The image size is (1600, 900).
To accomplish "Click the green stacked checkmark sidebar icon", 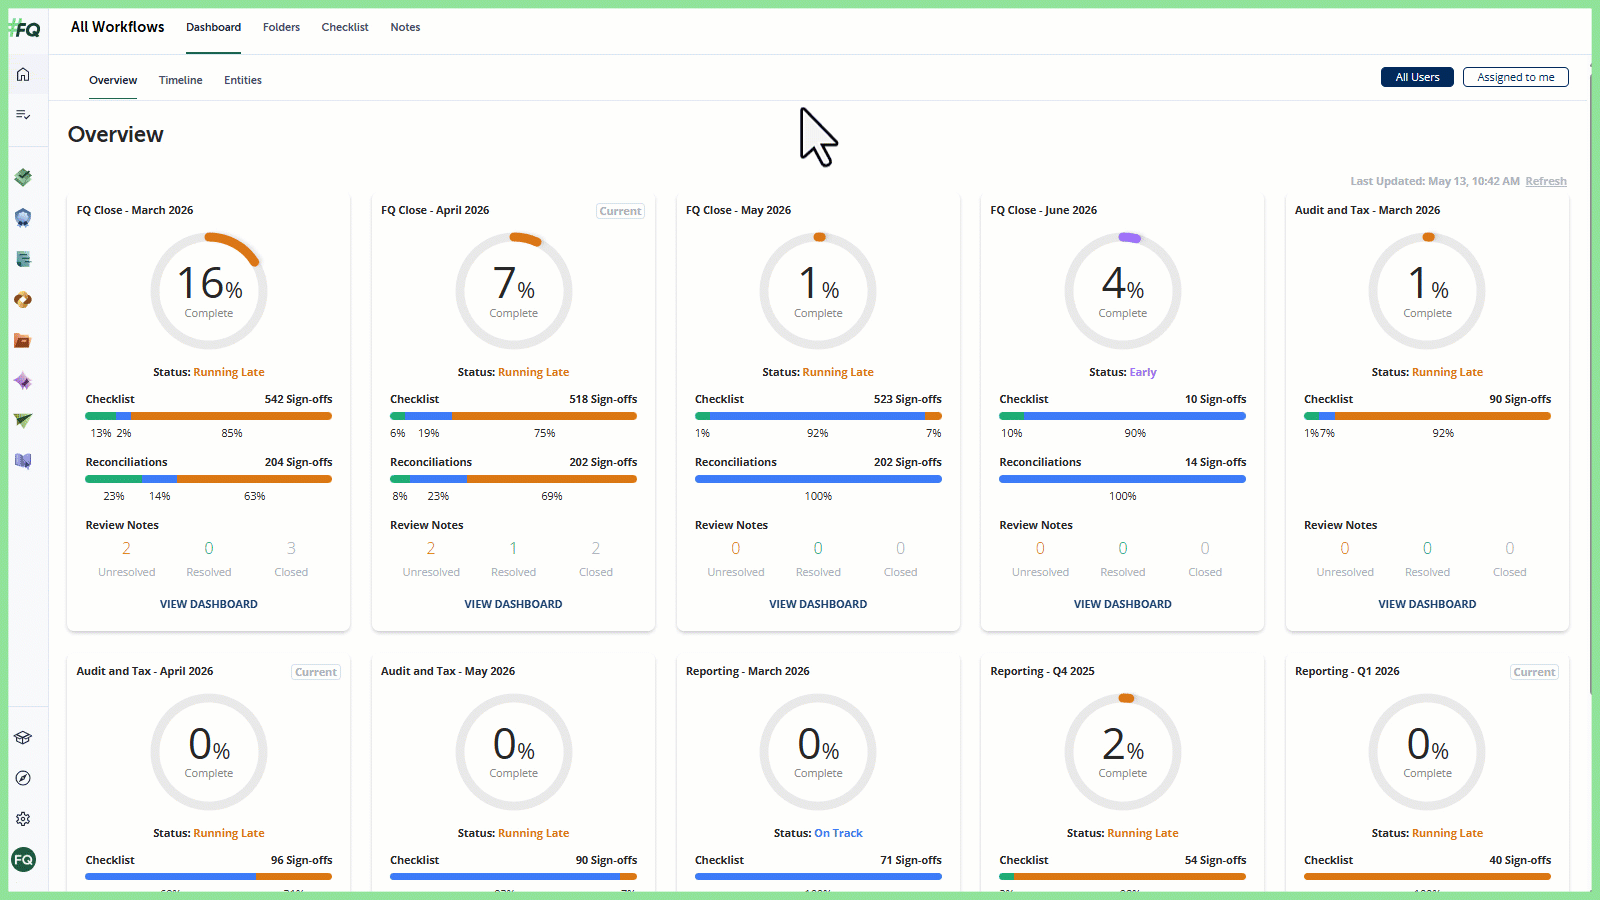I will coord(23,177).
